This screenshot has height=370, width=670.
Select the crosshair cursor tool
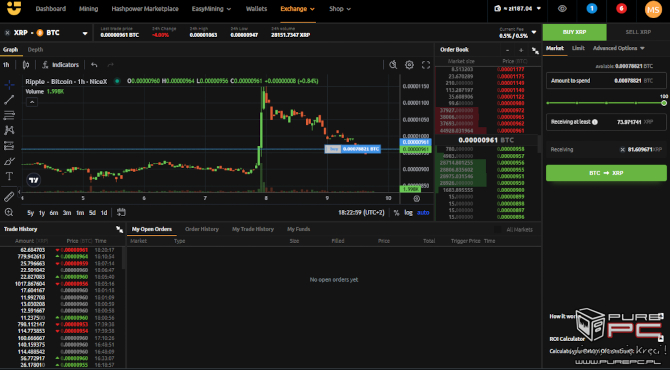(9, 85)
